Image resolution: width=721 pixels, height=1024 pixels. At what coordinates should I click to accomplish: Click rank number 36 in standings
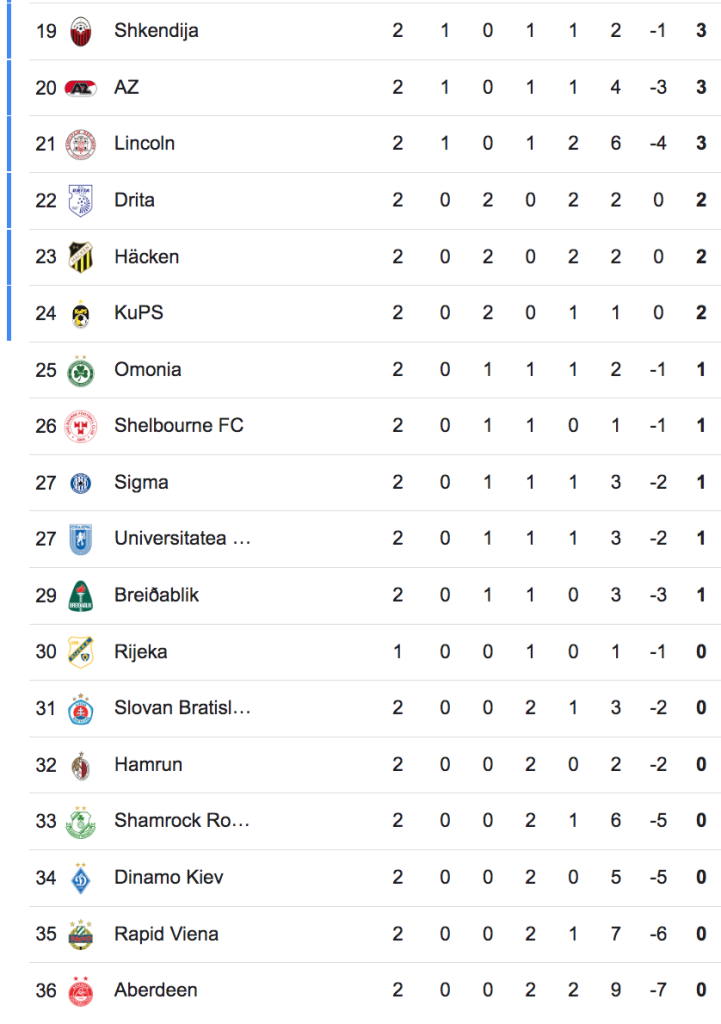tap(46, 991)
